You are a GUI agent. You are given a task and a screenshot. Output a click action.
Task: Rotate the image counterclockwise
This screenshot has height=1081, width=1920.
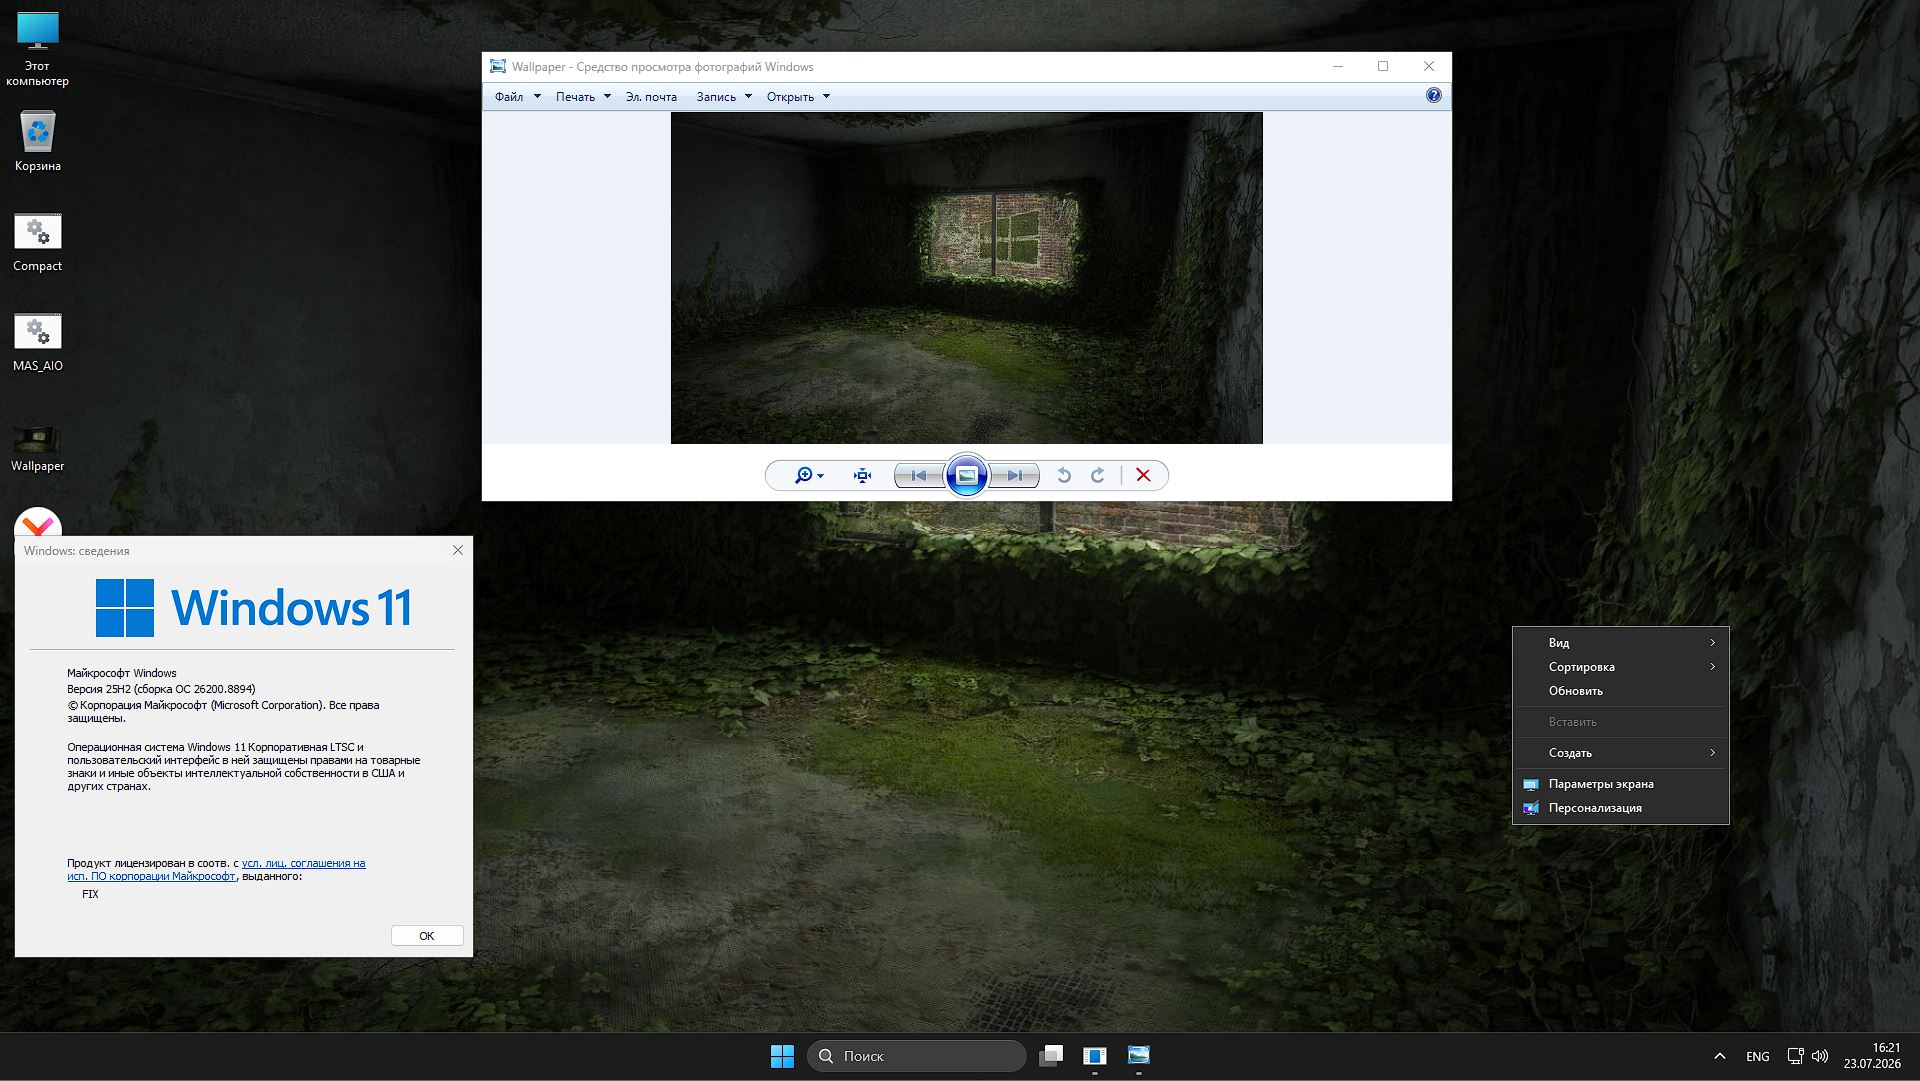(1064, 476)
